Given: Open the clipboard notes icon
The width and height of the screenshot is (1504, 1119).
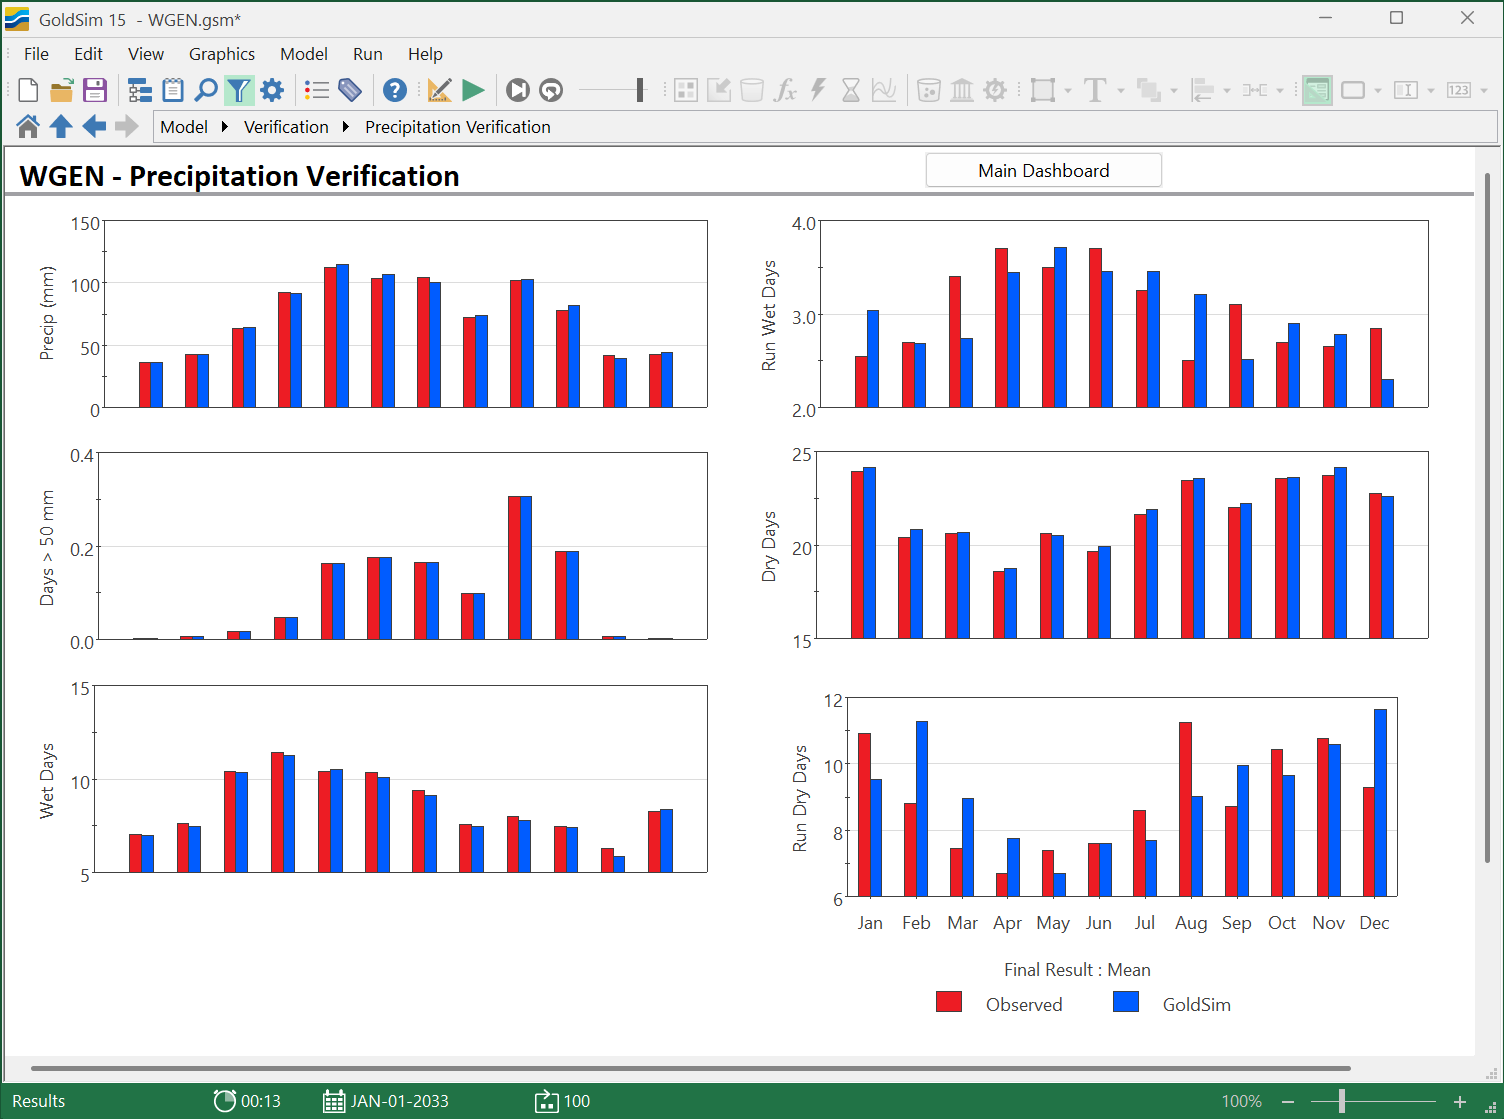Looking at the screenshot, I should (173, 90).
